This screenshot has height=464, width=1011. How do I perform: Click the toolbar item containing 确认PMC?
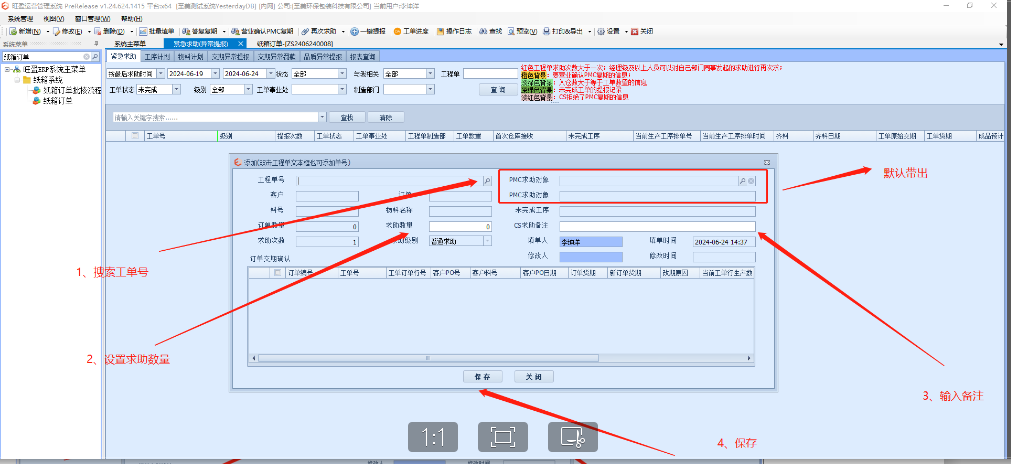click(262, 31)
